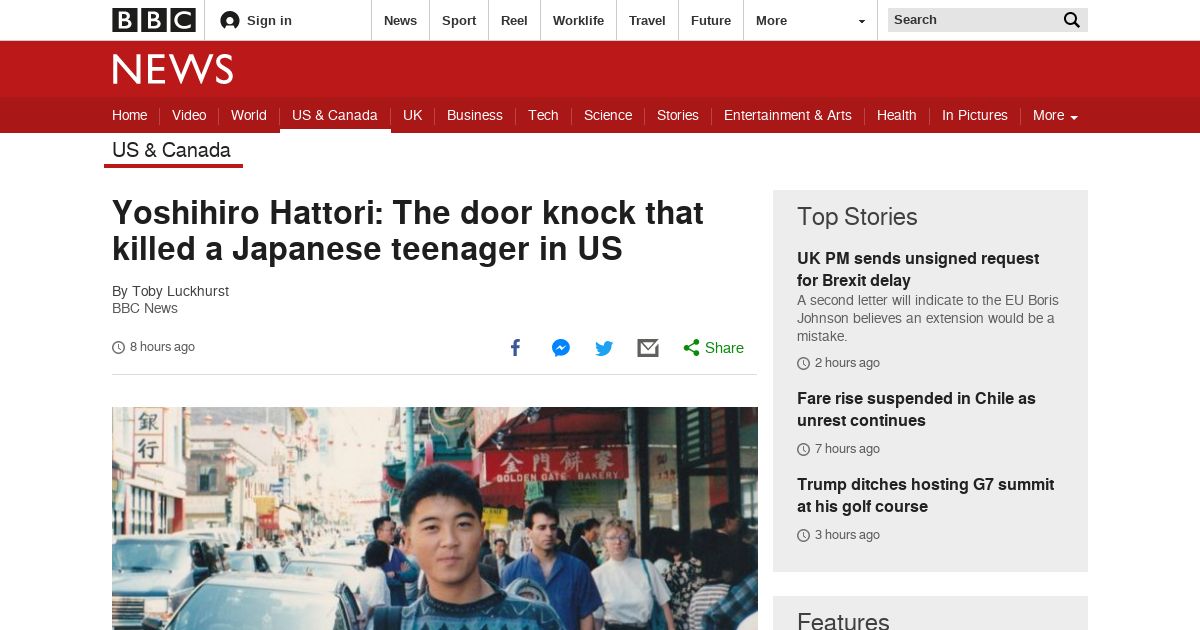The height and width of the screenshot is (630, 1200).
Task: Click the search magnifier icon
Action: 1072,20
